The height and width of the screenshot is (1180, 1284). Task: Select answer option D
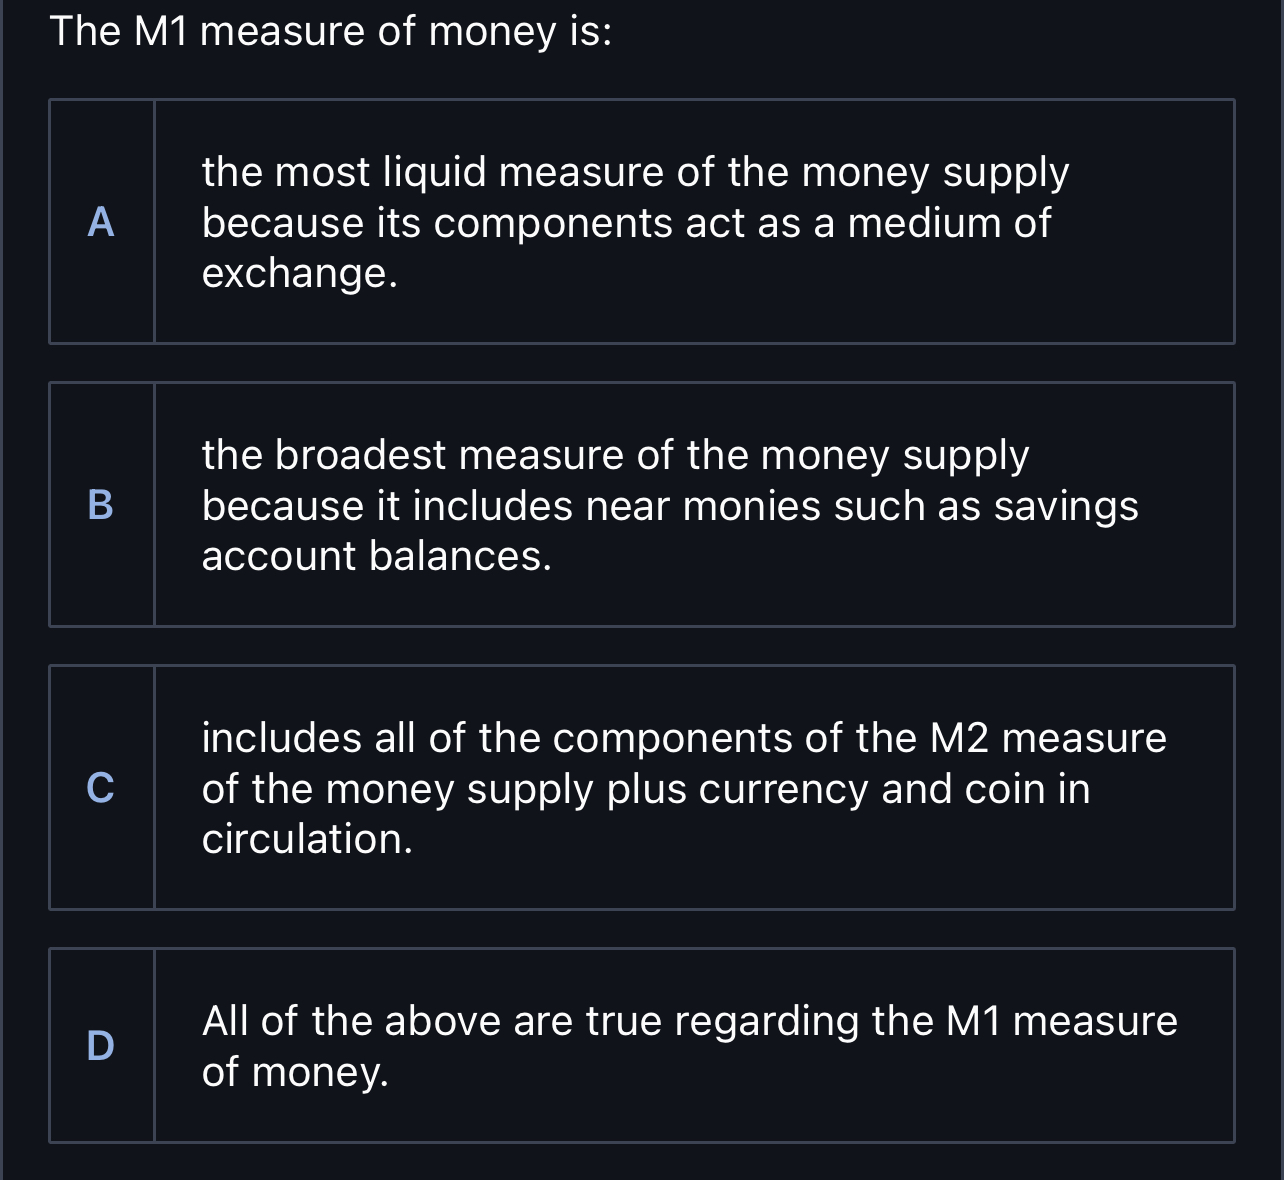[x=640, y=1045]
